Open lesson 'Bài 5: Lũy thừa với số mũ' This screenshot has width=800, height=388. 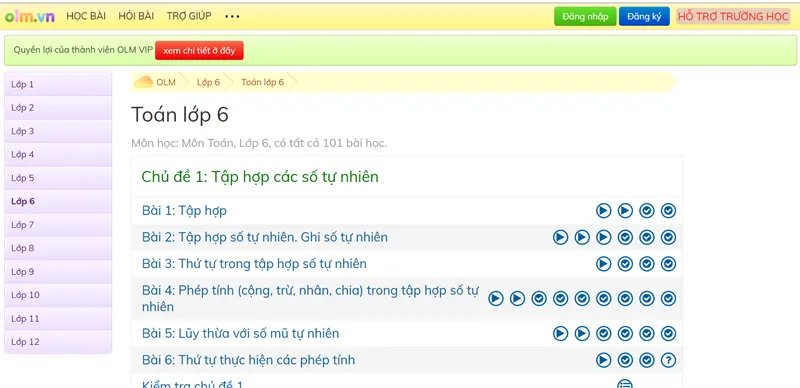tap(240, 333)
